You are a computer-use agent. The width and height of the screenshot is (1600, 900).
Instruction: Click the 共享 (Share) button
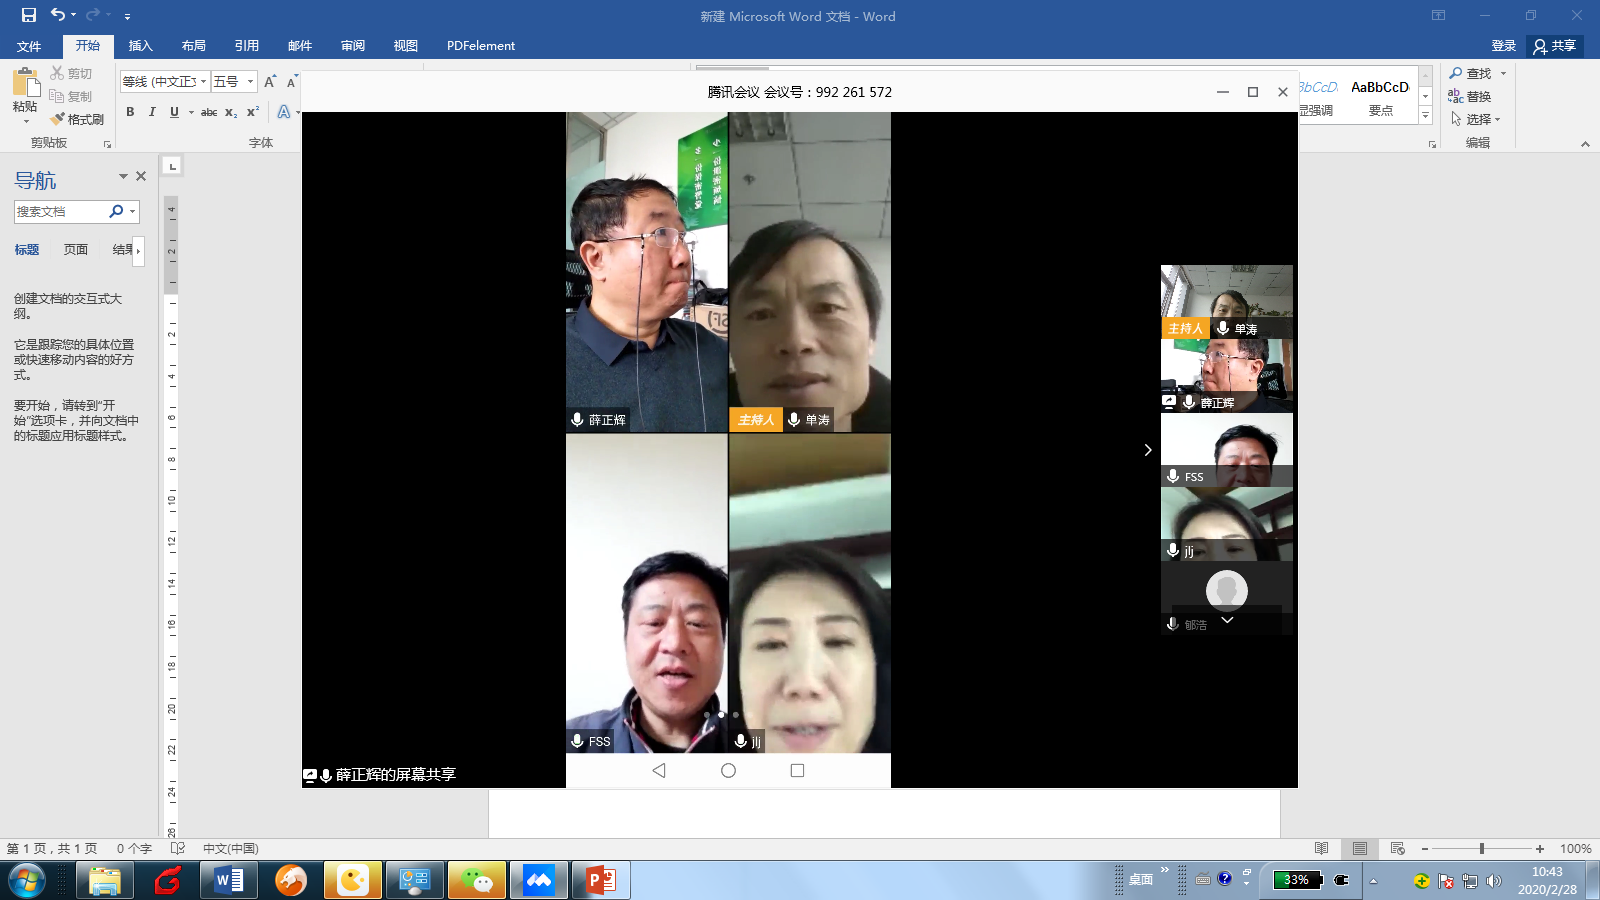coord(1554,46)
